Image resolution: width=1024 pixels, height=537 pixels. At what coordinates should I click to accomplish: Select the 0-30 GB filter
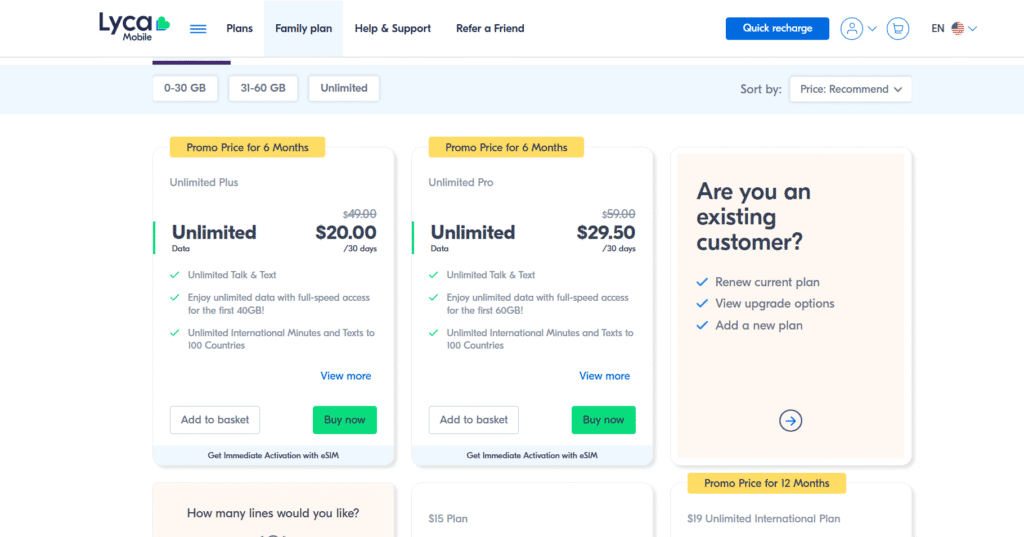click(x=185, y=88)
